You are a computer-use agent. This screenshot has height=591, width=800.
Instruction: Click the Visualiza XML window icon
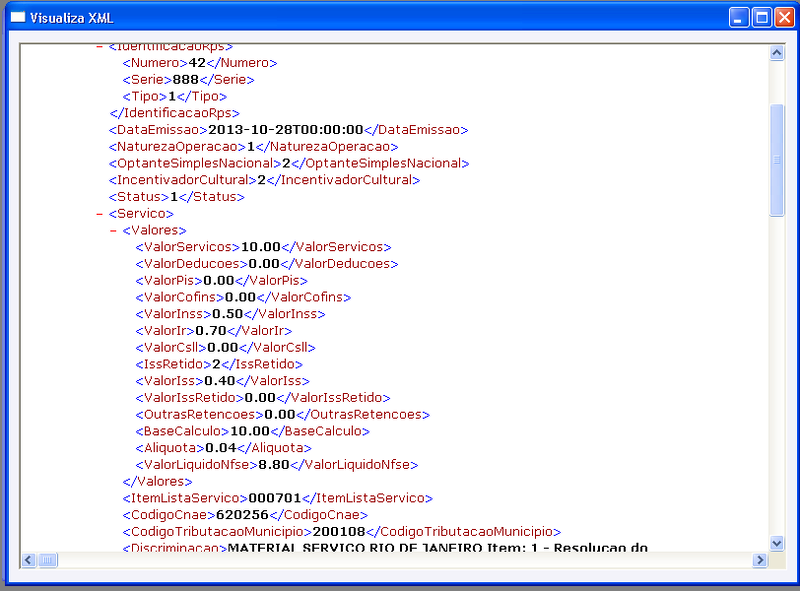coord(18,17)
